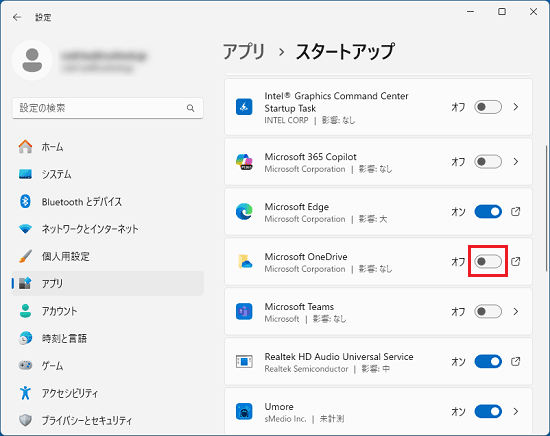
Task: Click the アプリ breadcrumb link
Action: point(244,52)
